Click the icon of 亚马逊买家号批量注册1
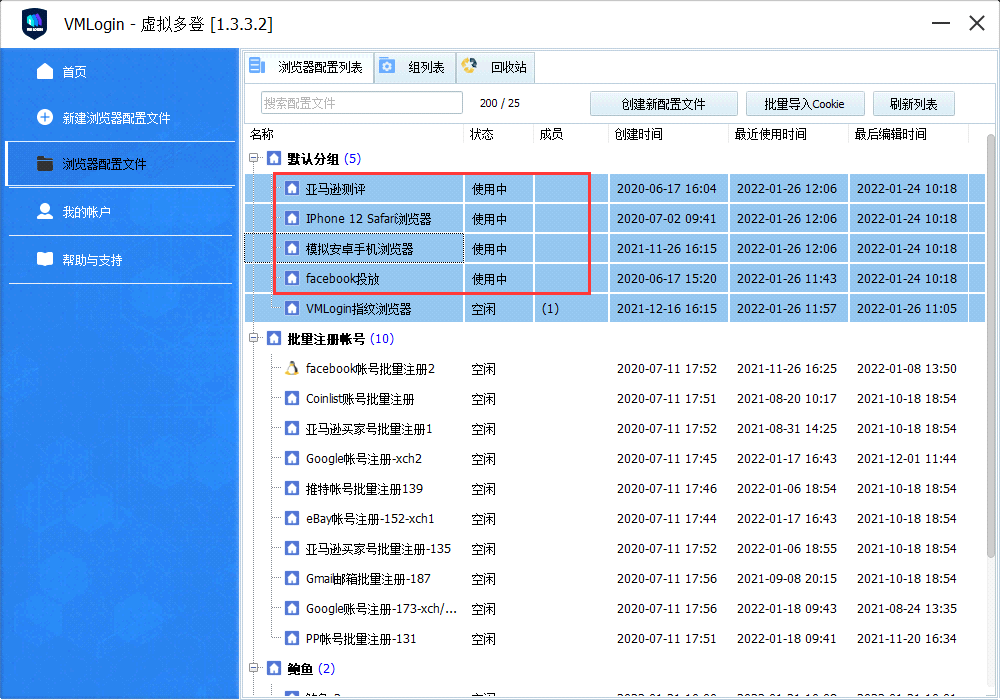Image resolution: width=1000 pixels, height=700 pixels. 292,428
